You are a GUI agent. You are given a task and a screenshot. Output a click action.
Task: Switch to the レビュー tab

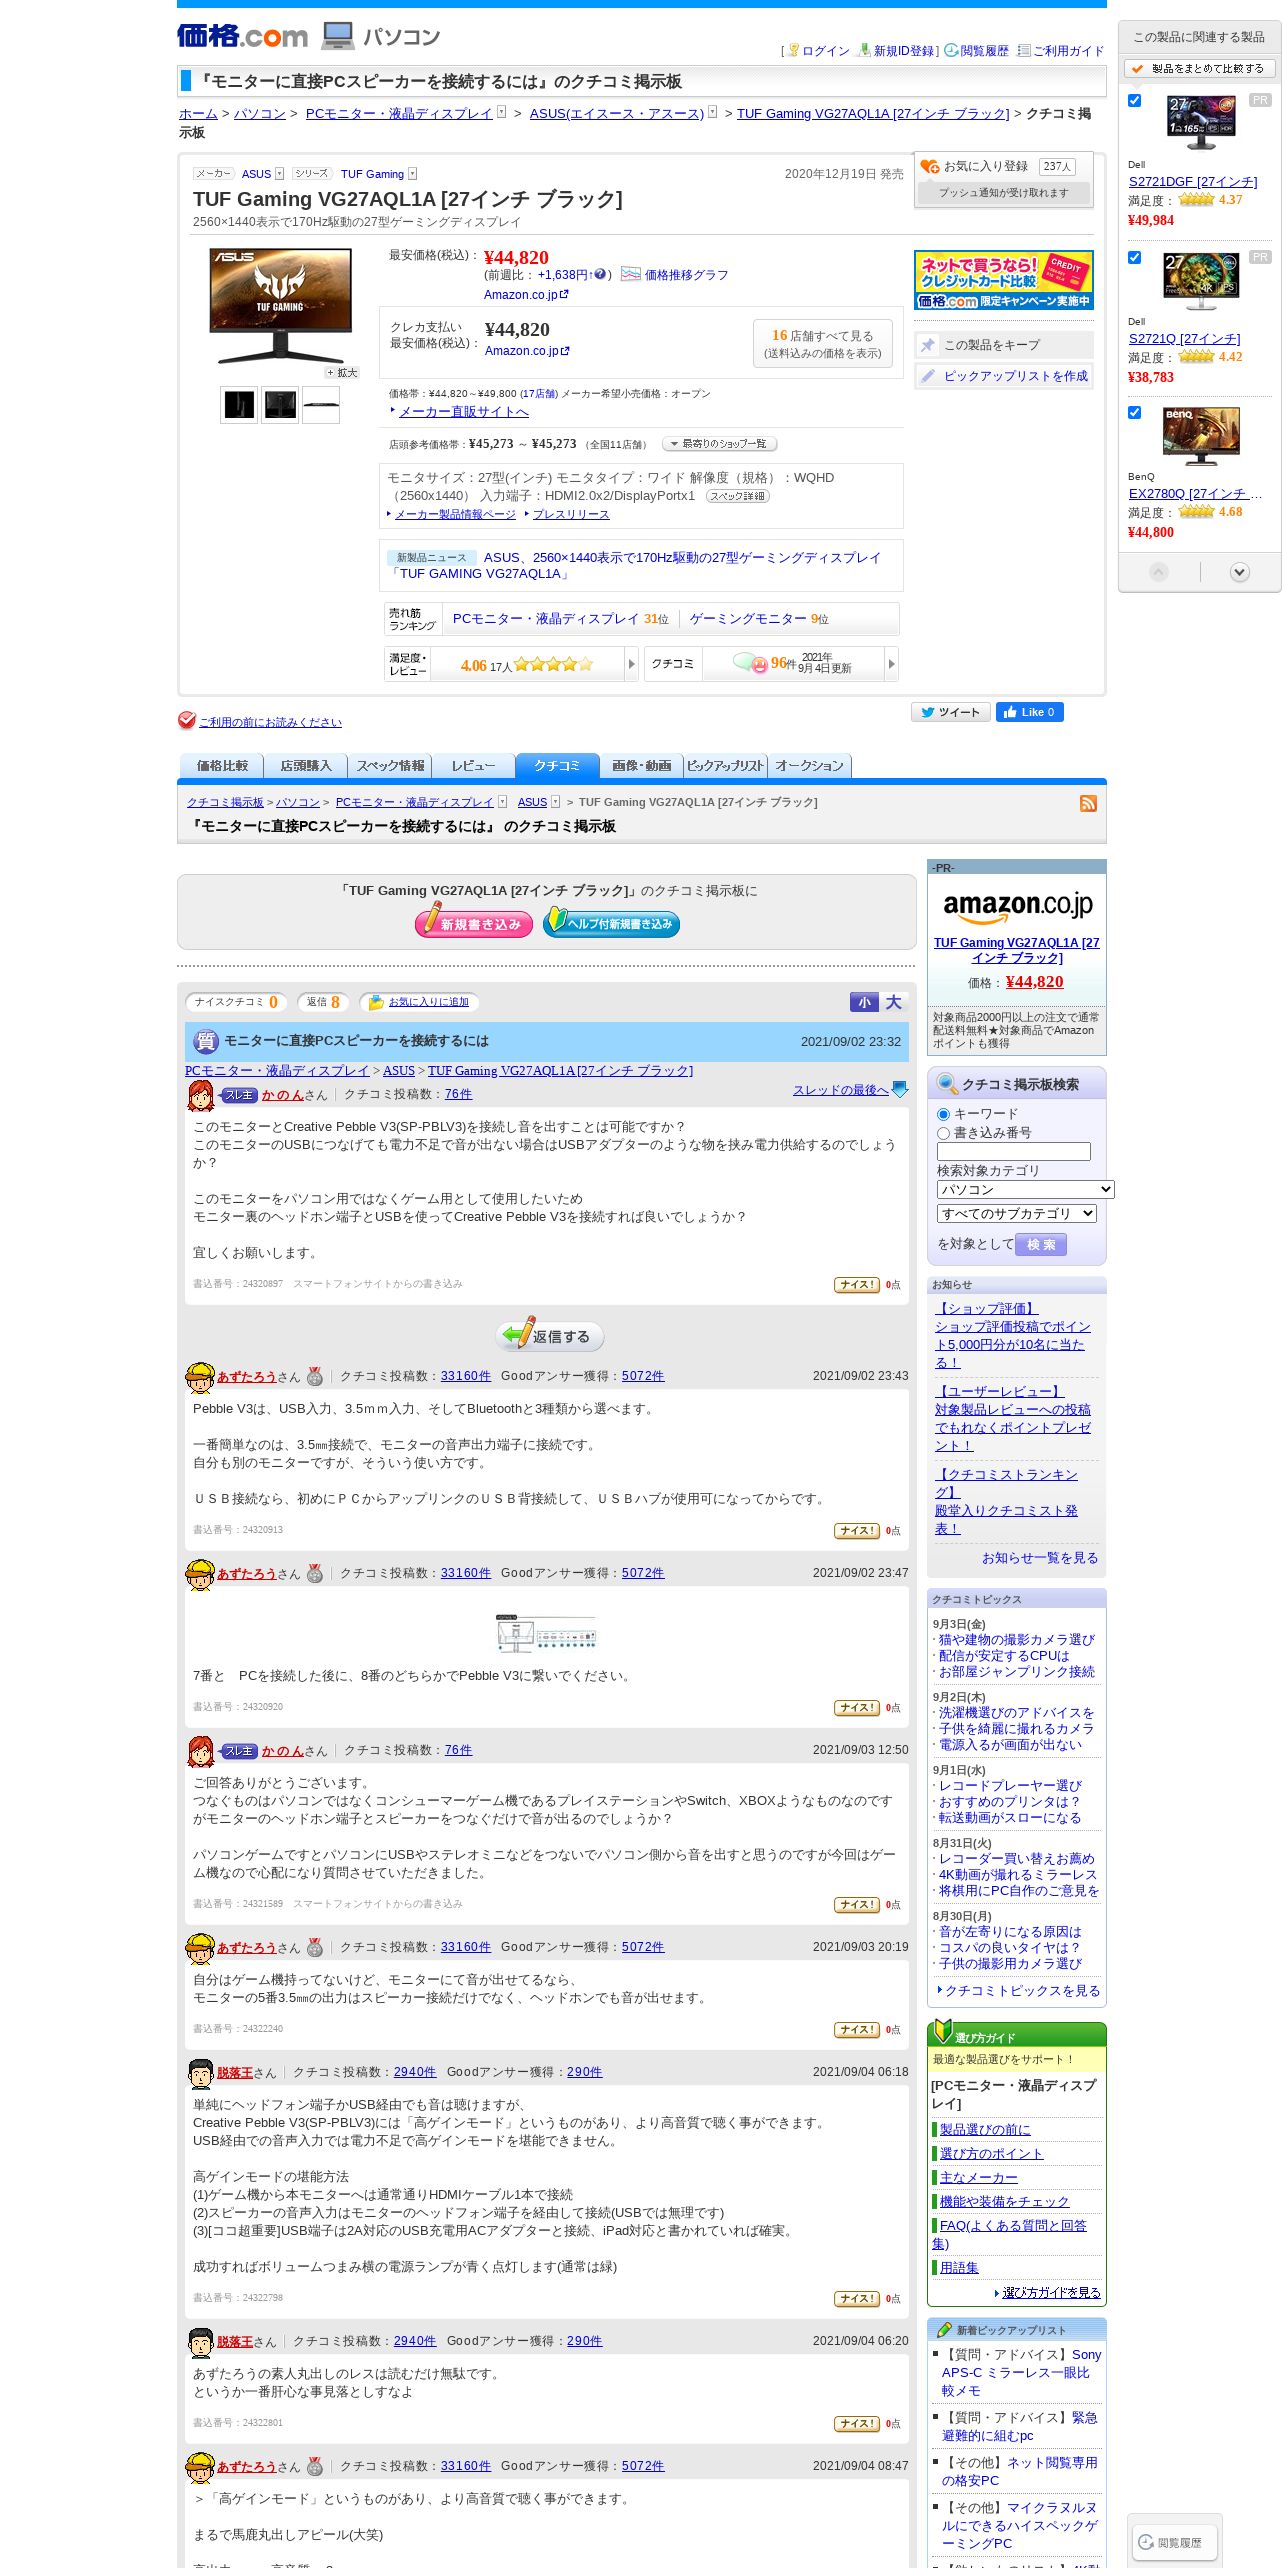click(473, 766)
